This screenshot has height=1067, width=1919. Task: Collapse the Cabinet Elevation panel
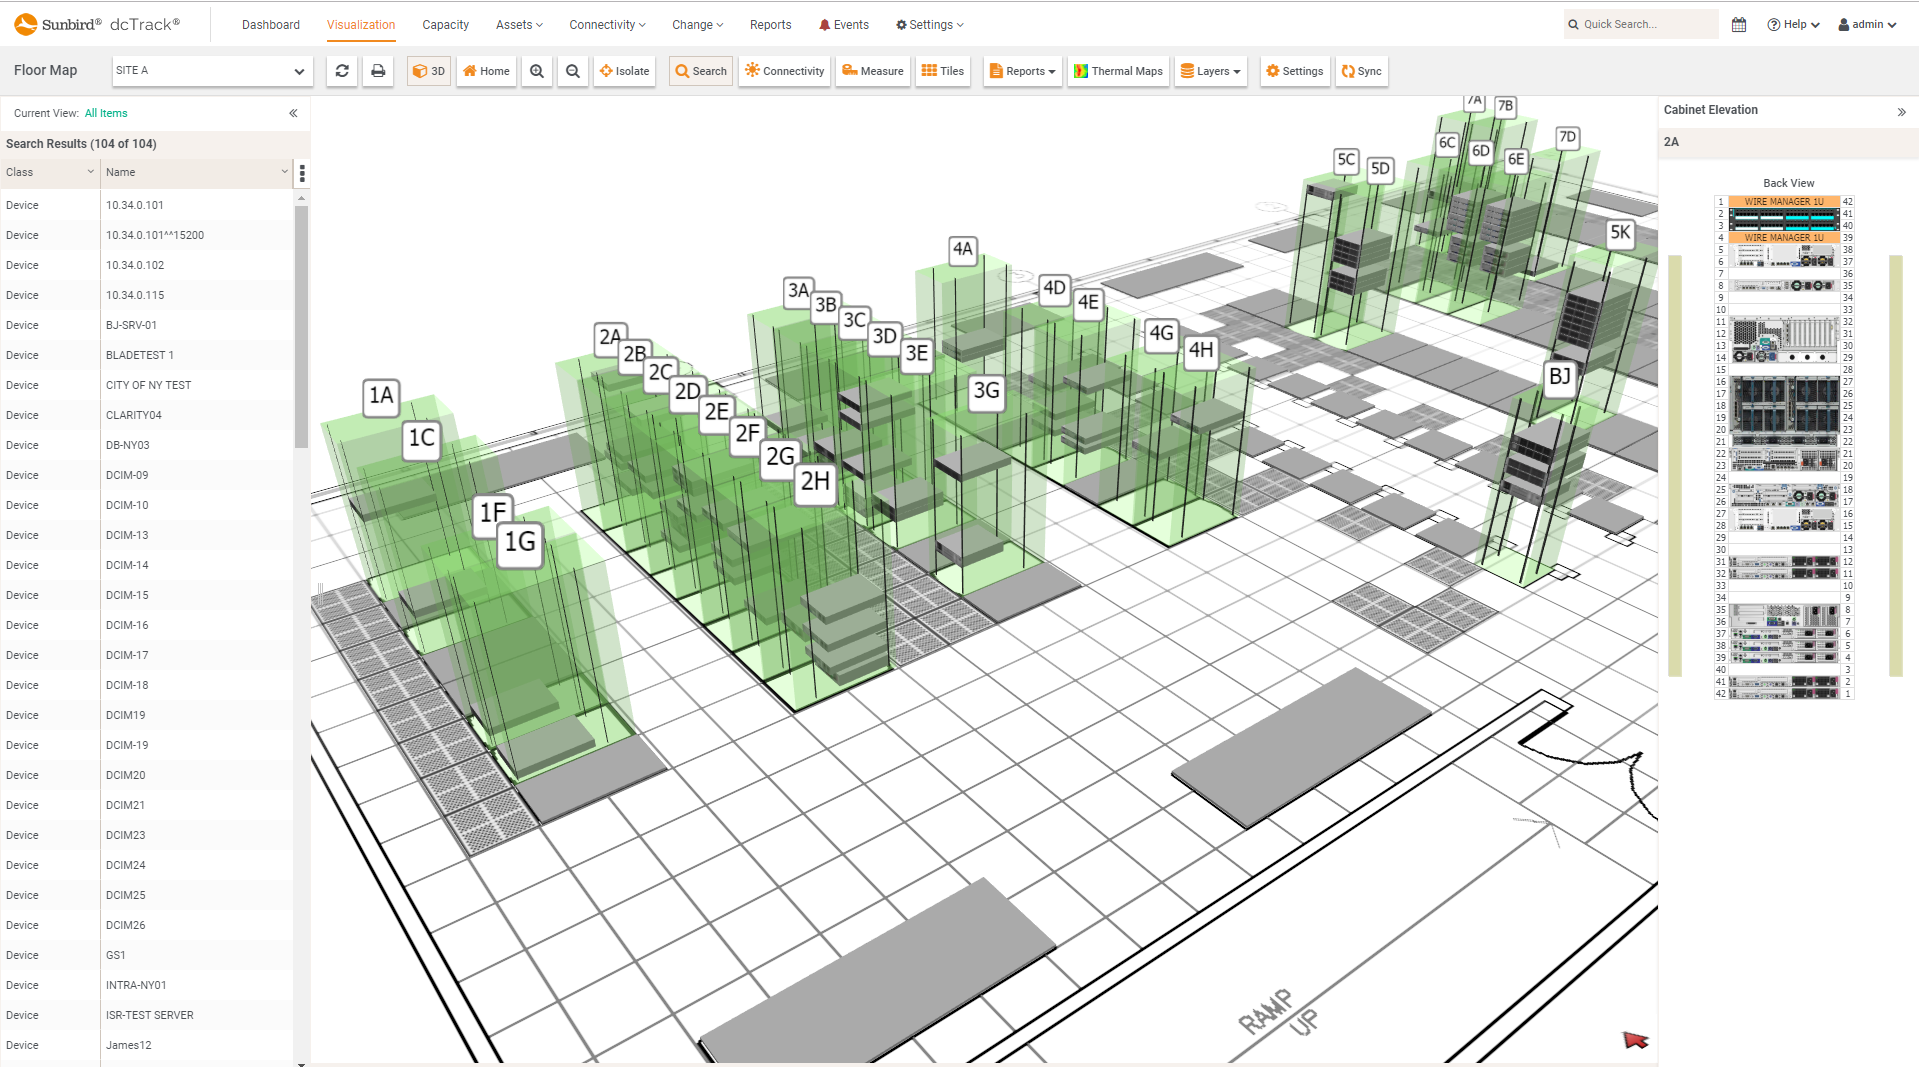[x=1903, y=112]
